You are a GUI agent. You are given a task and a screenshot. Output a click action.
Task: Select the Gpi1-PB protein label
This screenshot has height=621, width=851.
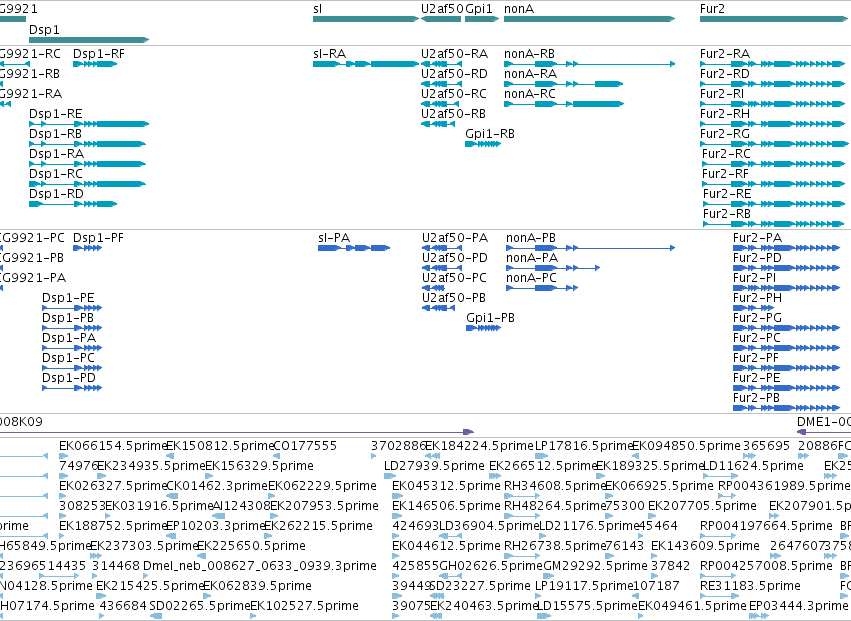pyautogui.click(x=490, y=318)
